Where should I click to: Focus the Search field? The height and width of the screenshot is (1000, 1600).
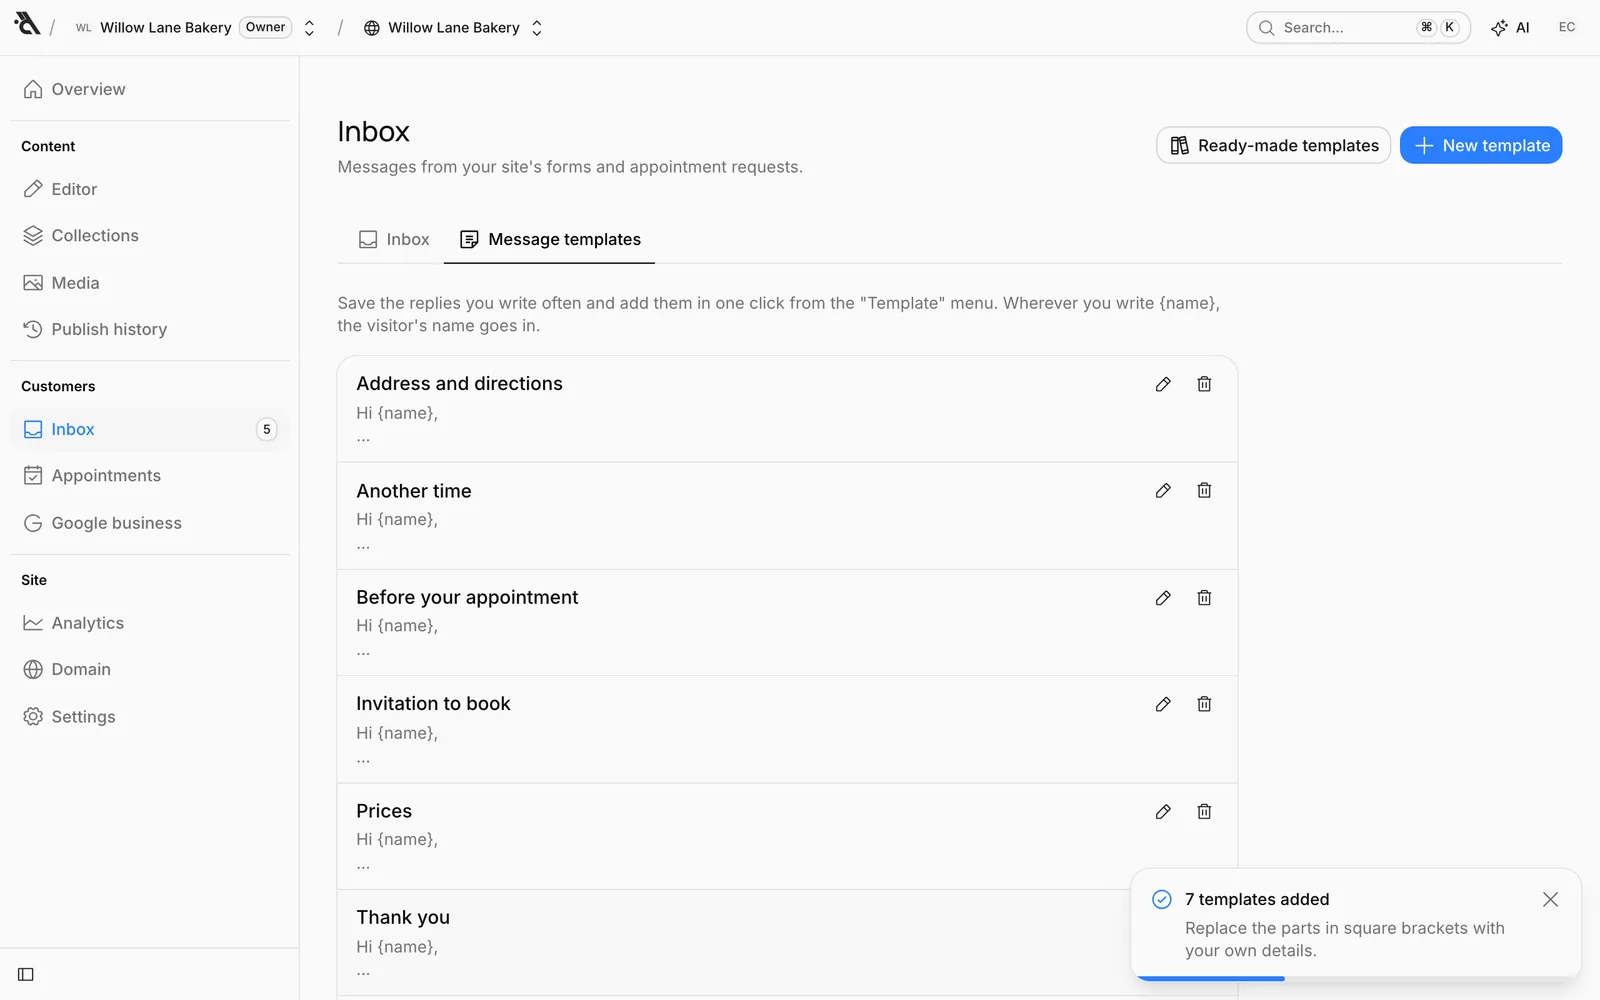1358,28
